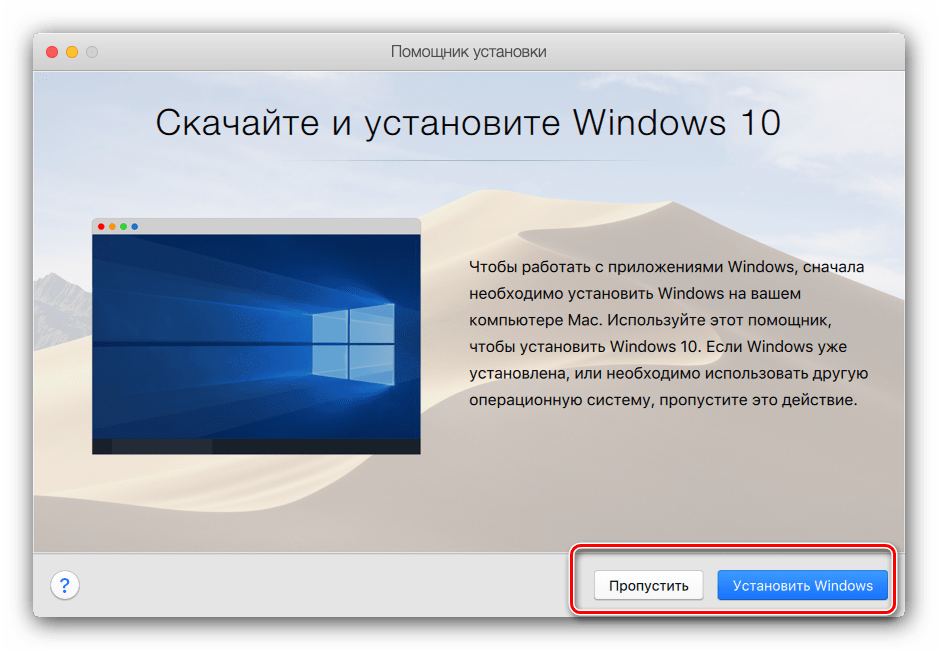Viewport: 938px width, 650px height.
Task: Click the green dot in the preview window
Action: pyautogui.click(x=123, y=227)
